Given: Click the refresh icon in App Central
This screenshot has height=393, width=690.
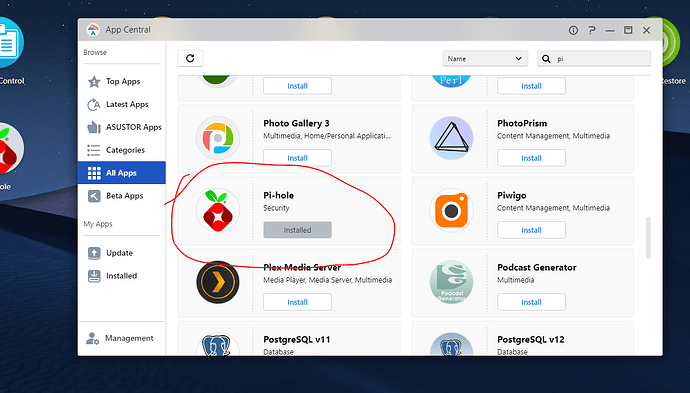Looking at the screenshot, I should (x=190, y=58).
